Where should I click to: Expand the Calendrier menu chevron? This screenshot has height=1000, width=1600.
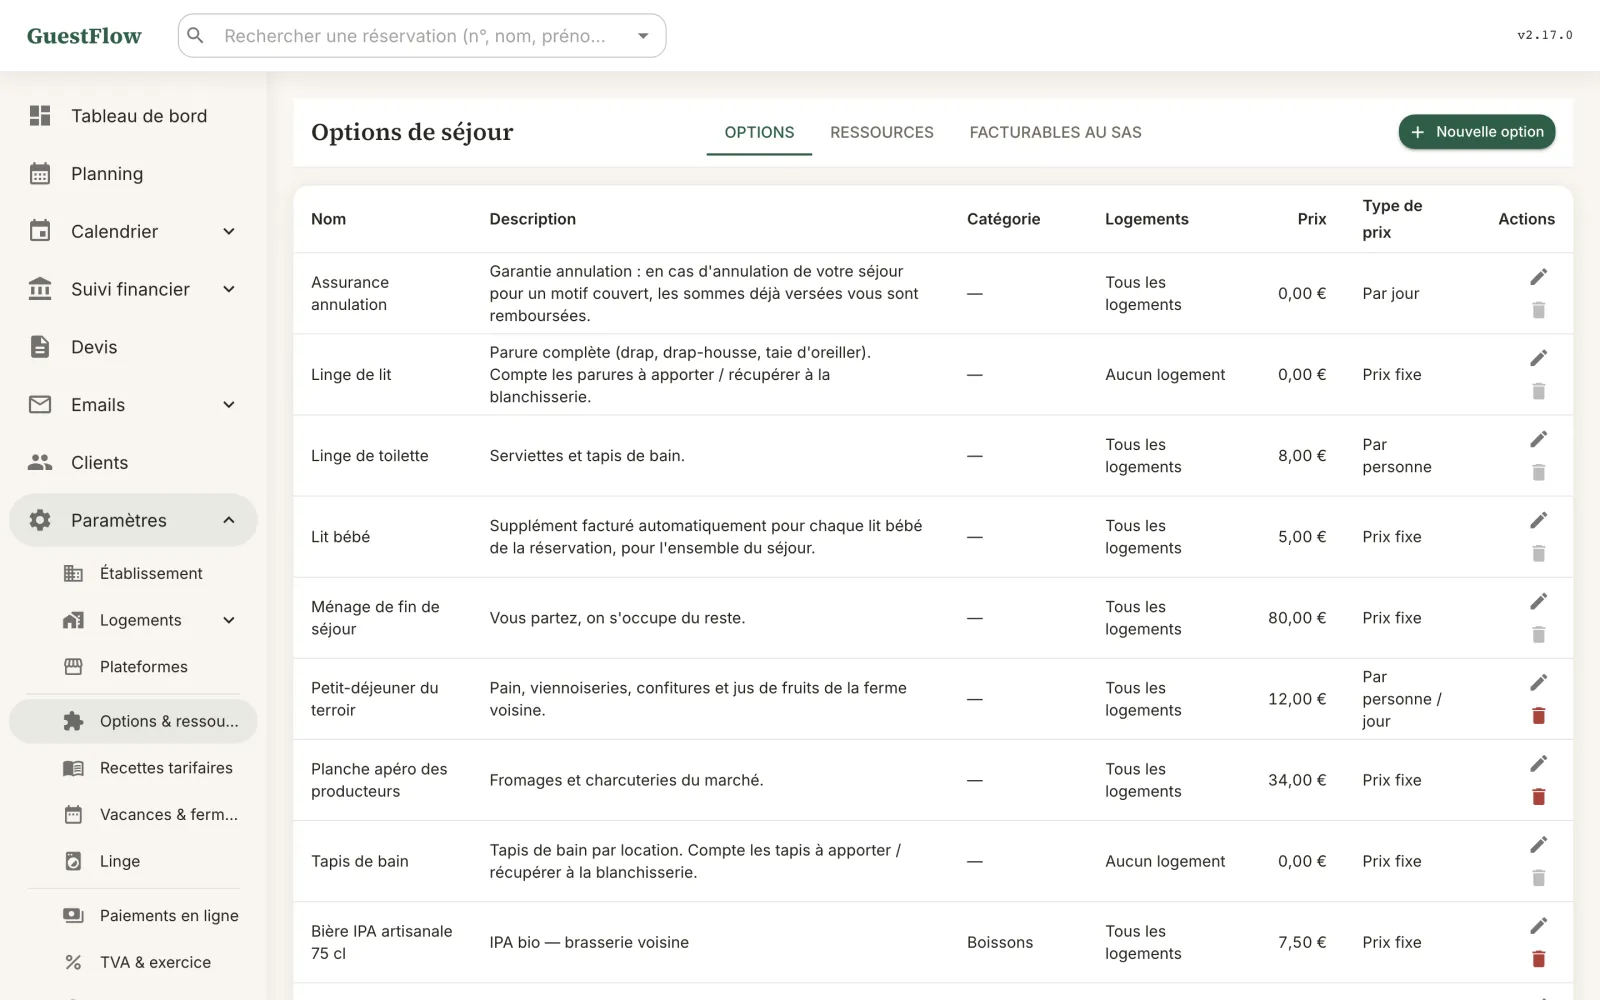[x=229, y=232]
